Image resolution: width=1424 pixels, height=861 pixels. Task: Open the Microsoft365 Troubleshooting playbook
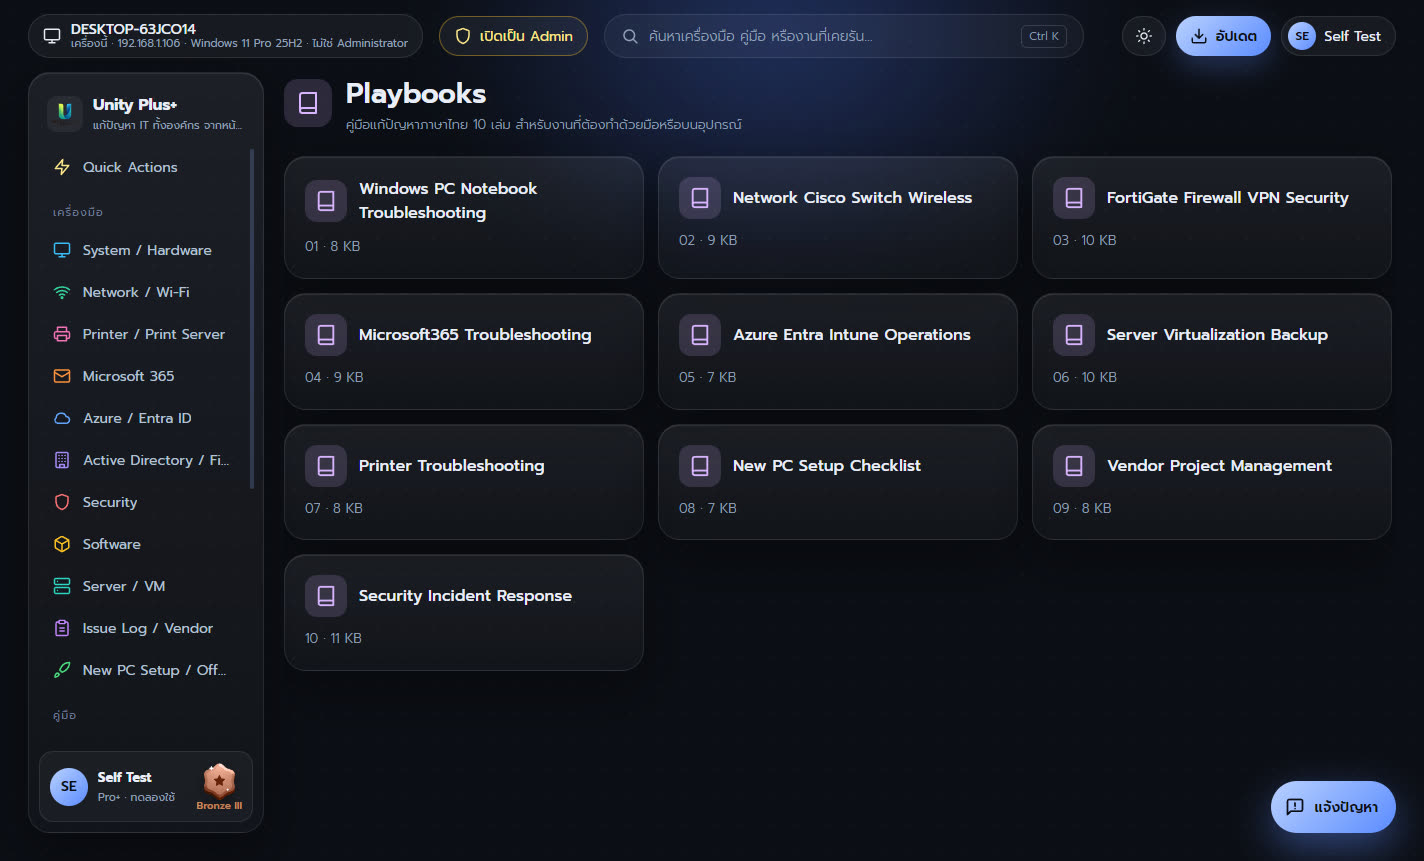point(464,351)
